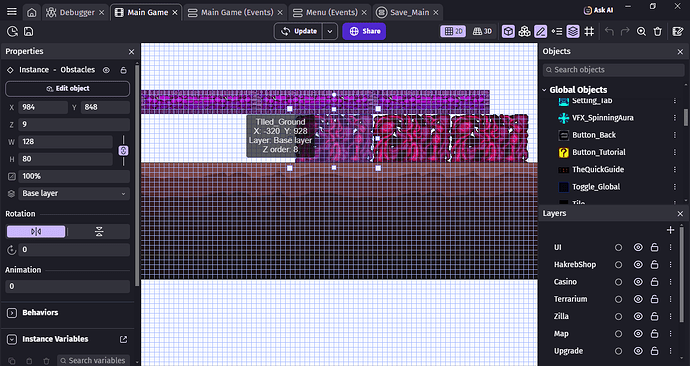690x366 pixels.
Task: Collapse the Instance Variables section
Action: [12, 339]
